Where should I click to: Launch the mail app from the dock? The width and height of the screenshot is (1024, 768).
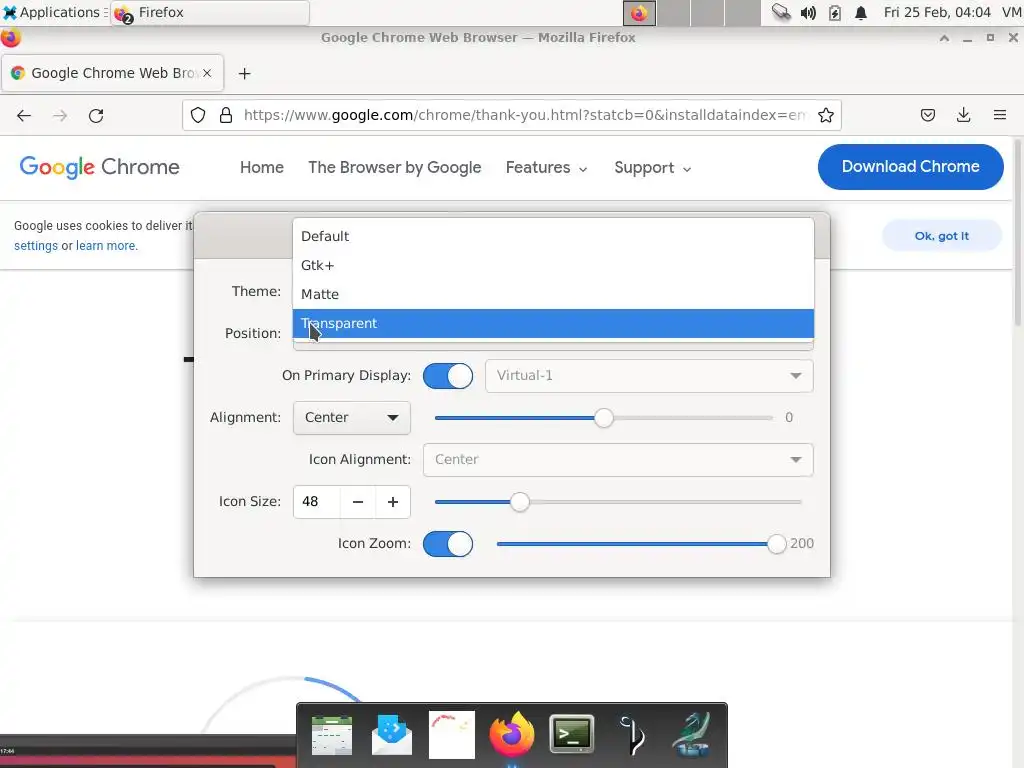tap(391, 735)
